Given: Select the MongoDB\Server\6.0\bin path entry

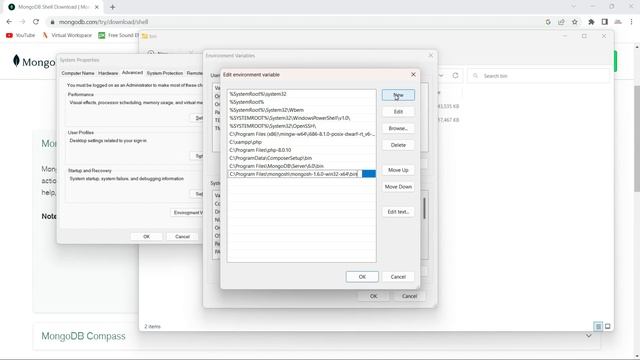Looking at the screenshot, I should [301, 166].
